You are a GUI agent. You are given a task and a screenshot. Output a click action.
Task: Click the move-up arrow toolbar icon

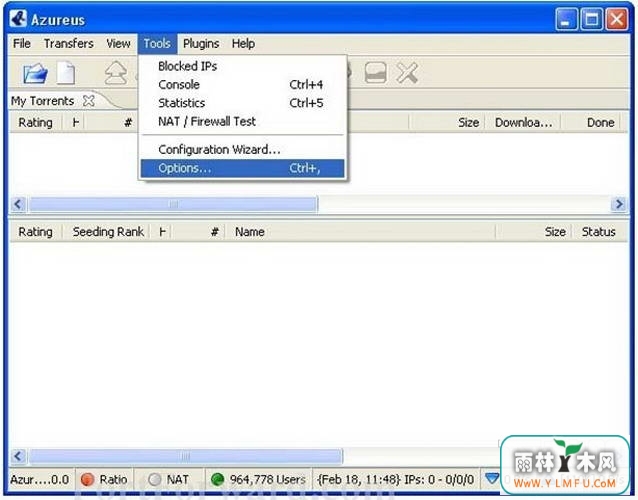[116, 73]
